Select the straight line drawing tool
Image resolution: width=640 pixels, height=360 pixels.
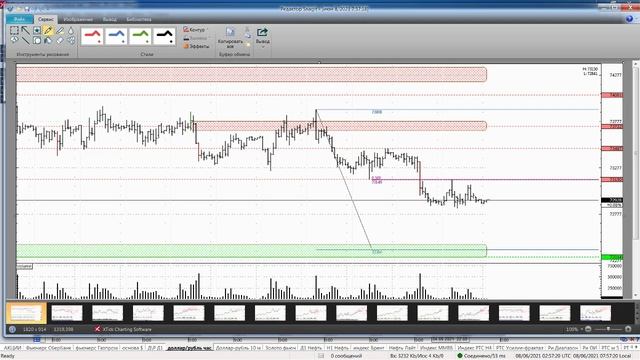(x=25, y=40)
